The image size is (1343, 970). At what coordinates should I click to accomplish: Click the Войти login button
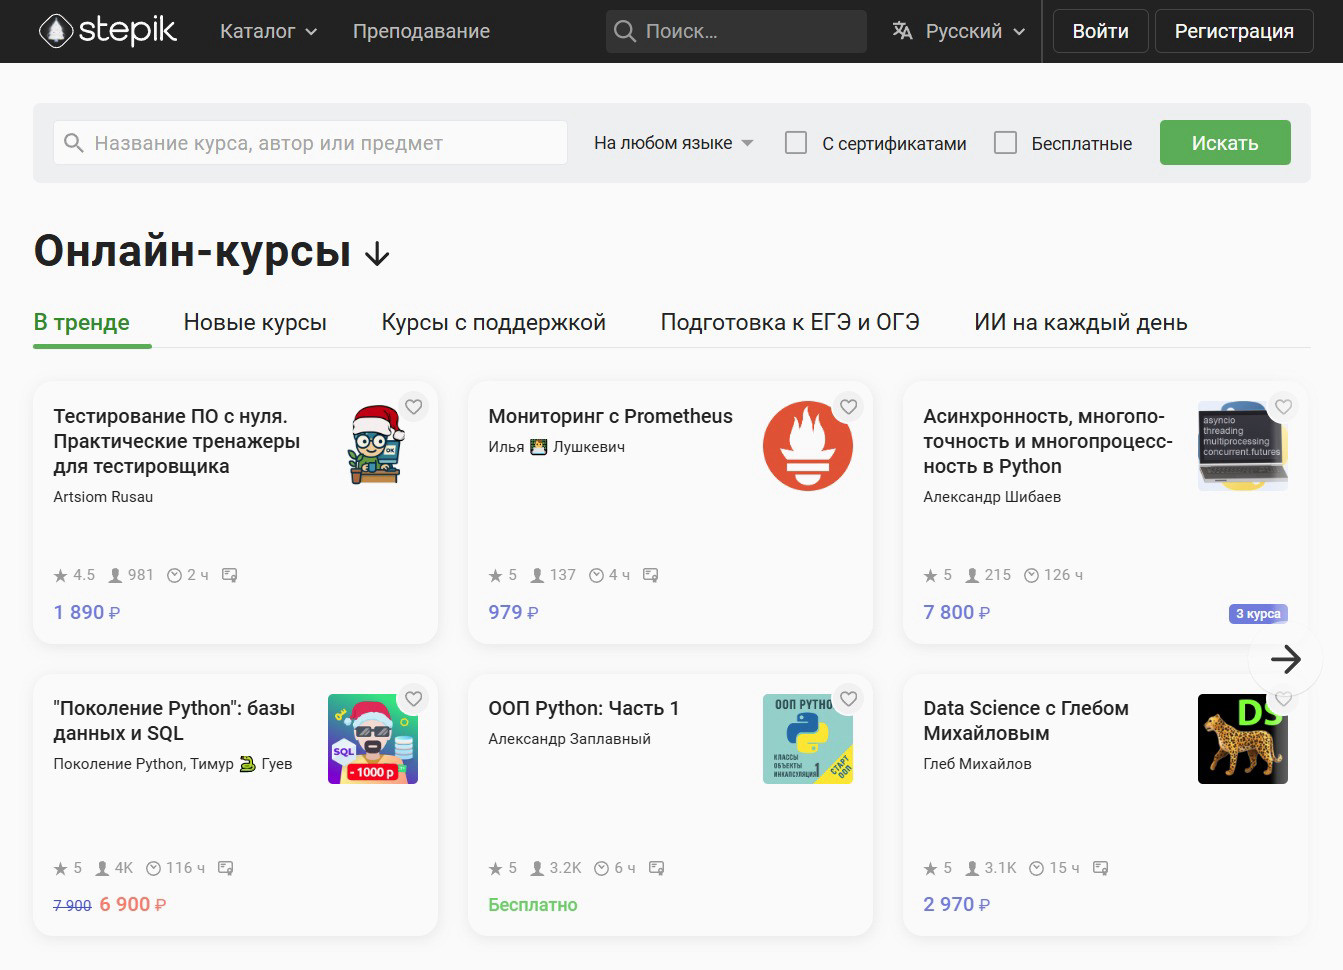[1100, 31]
